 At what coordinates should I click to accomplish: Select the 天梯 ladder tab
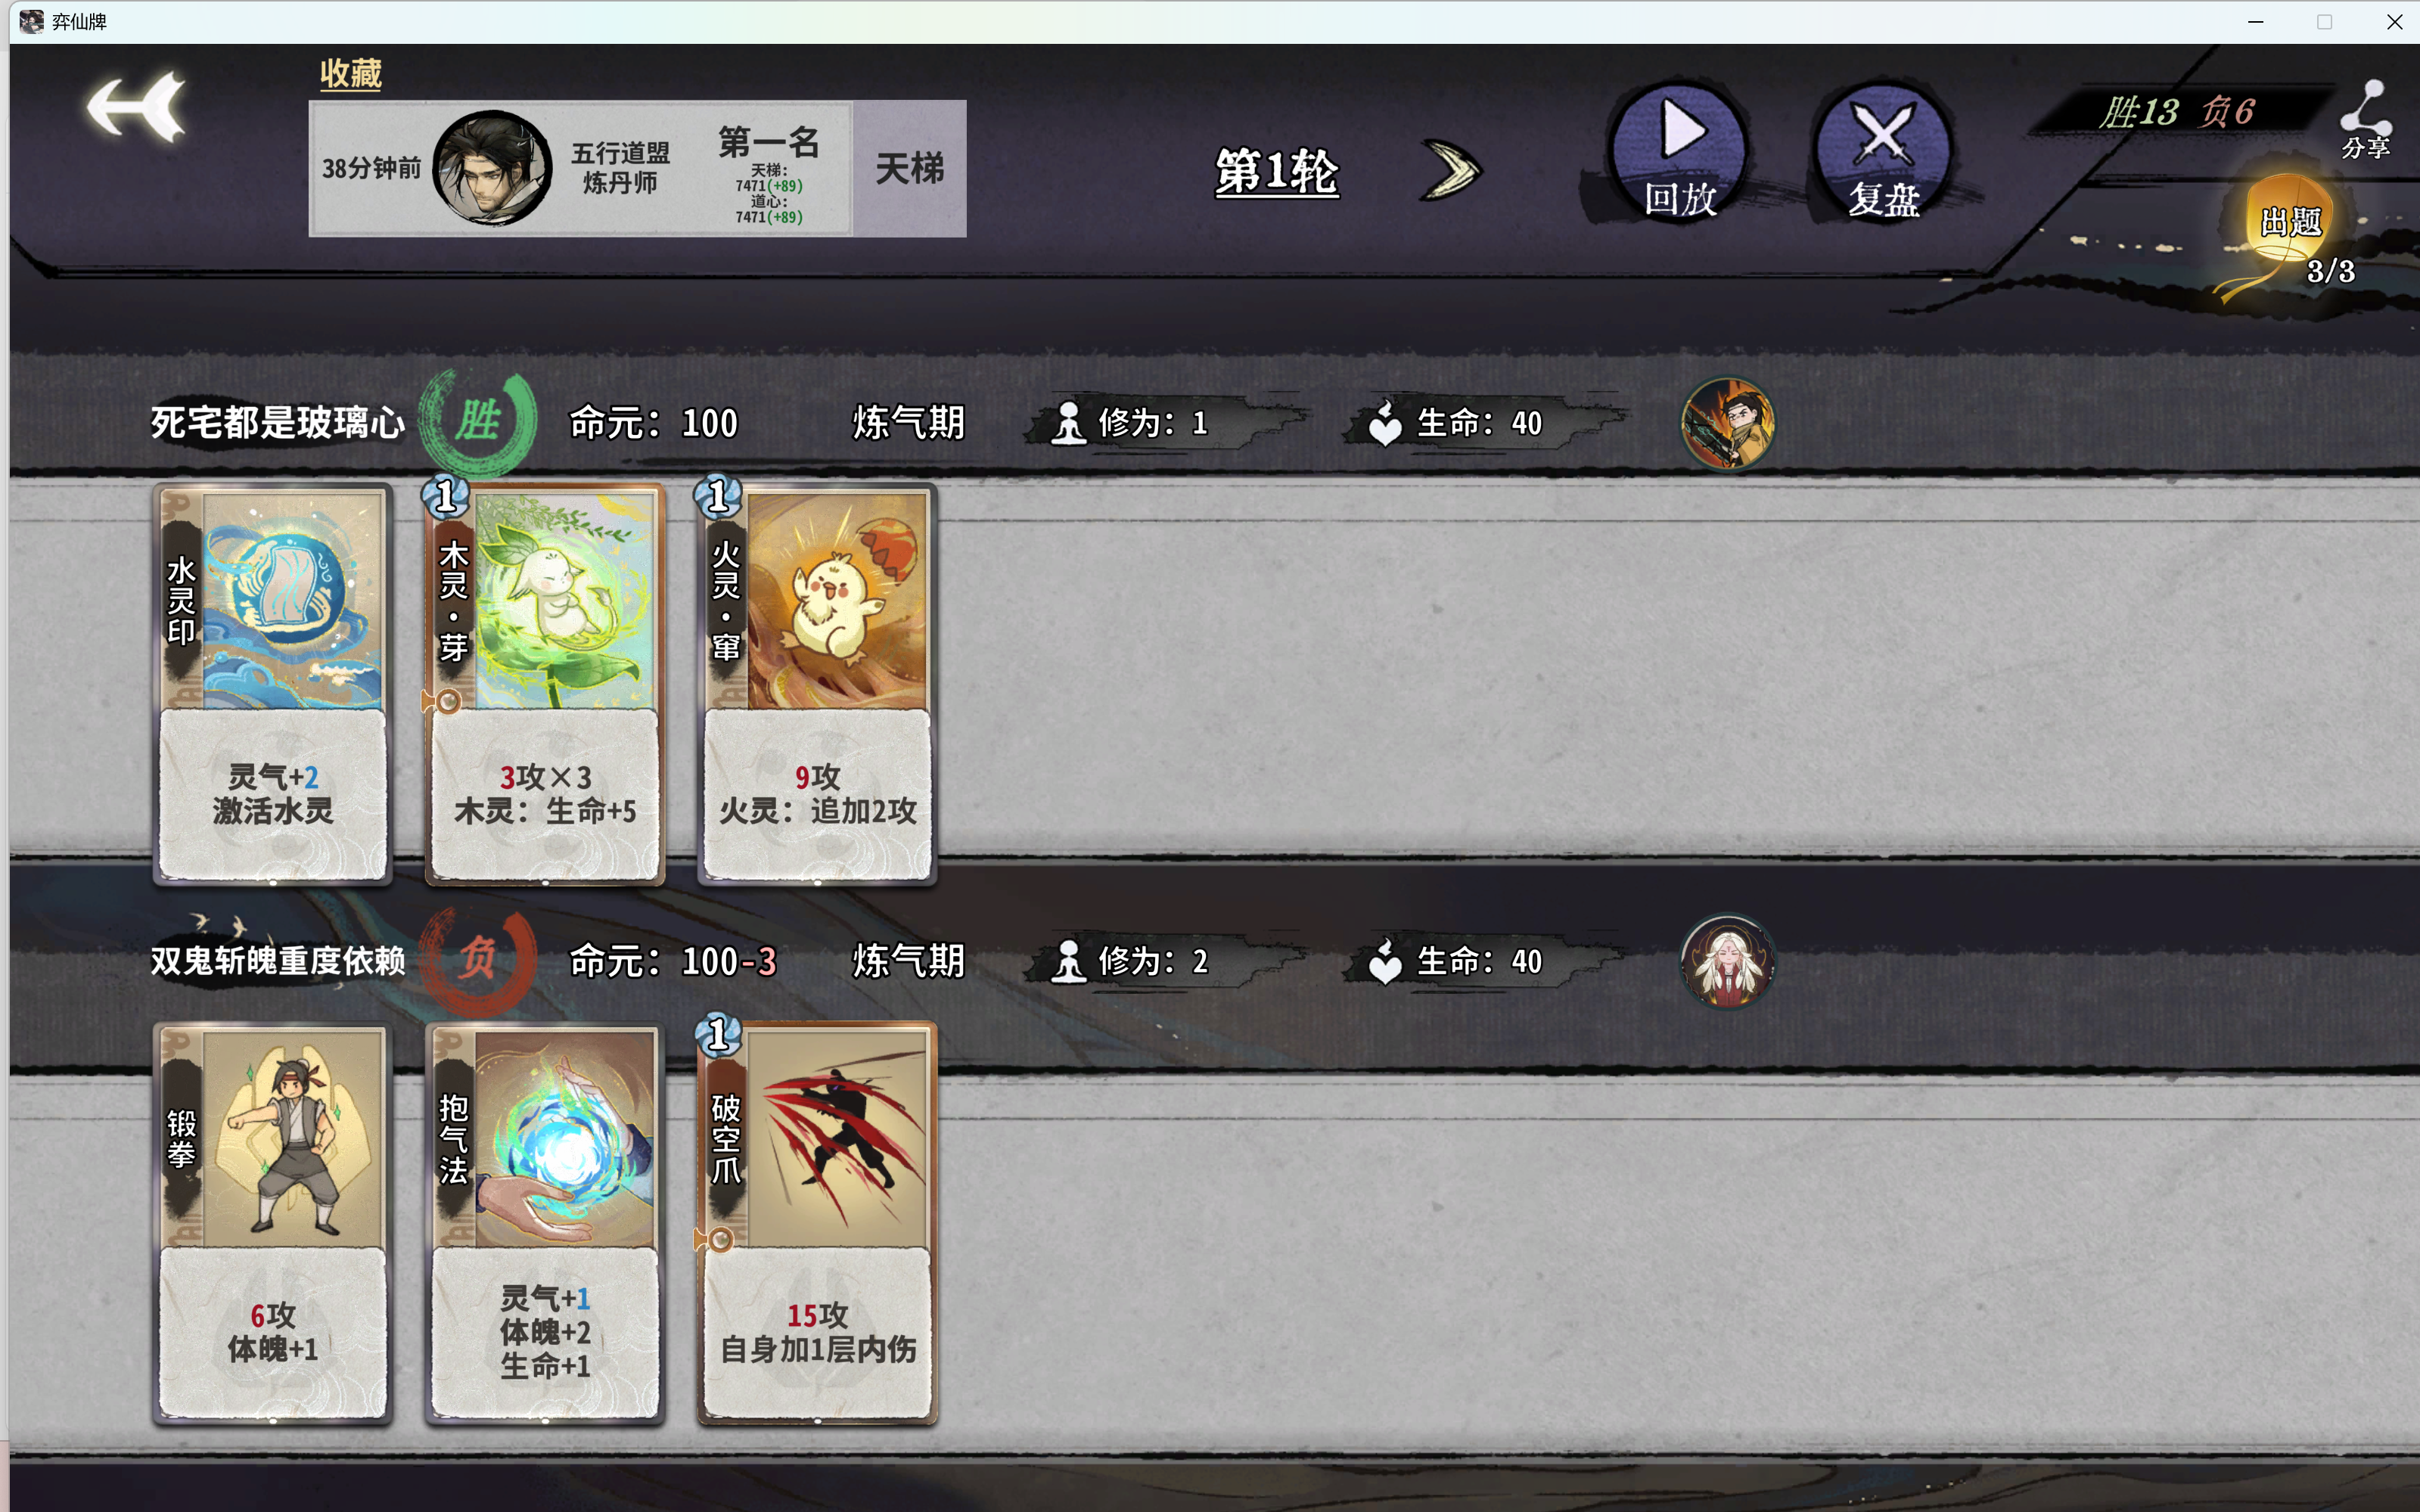click(x=909, y=168)
